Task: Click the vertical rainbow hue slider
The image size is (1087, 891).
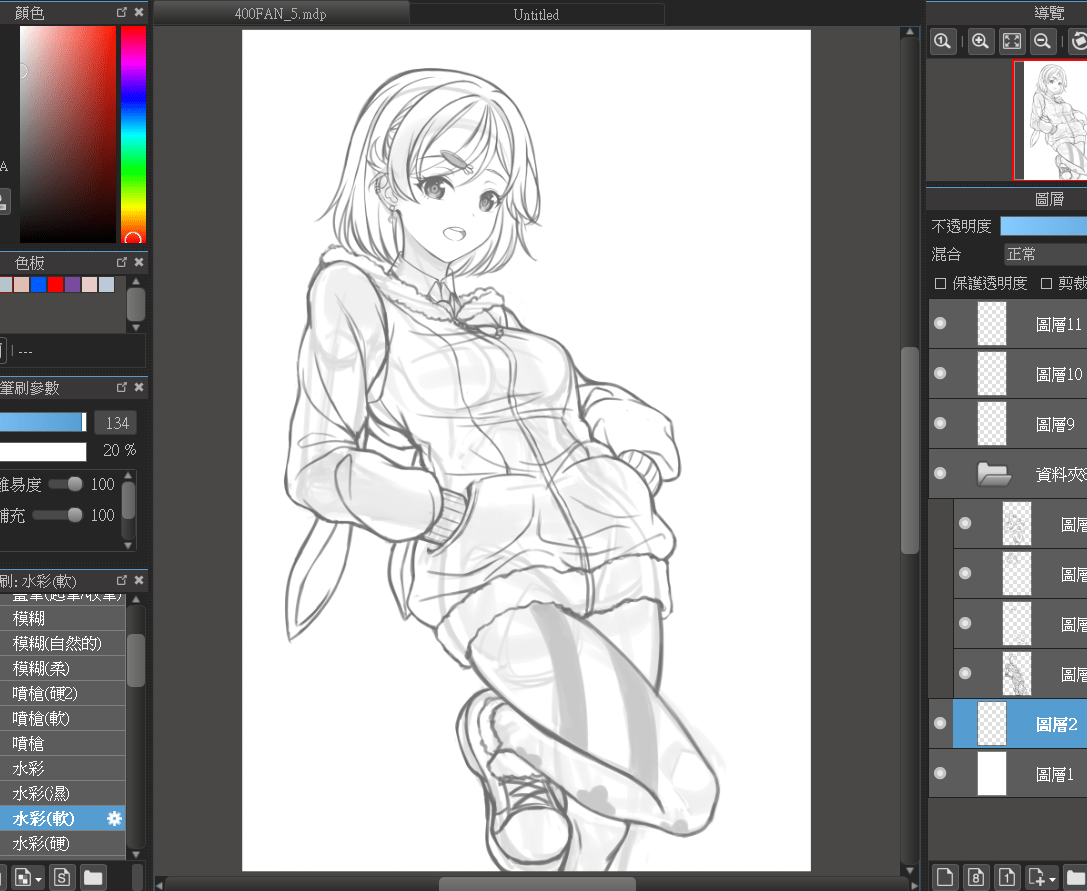Action: coord(133,130)
